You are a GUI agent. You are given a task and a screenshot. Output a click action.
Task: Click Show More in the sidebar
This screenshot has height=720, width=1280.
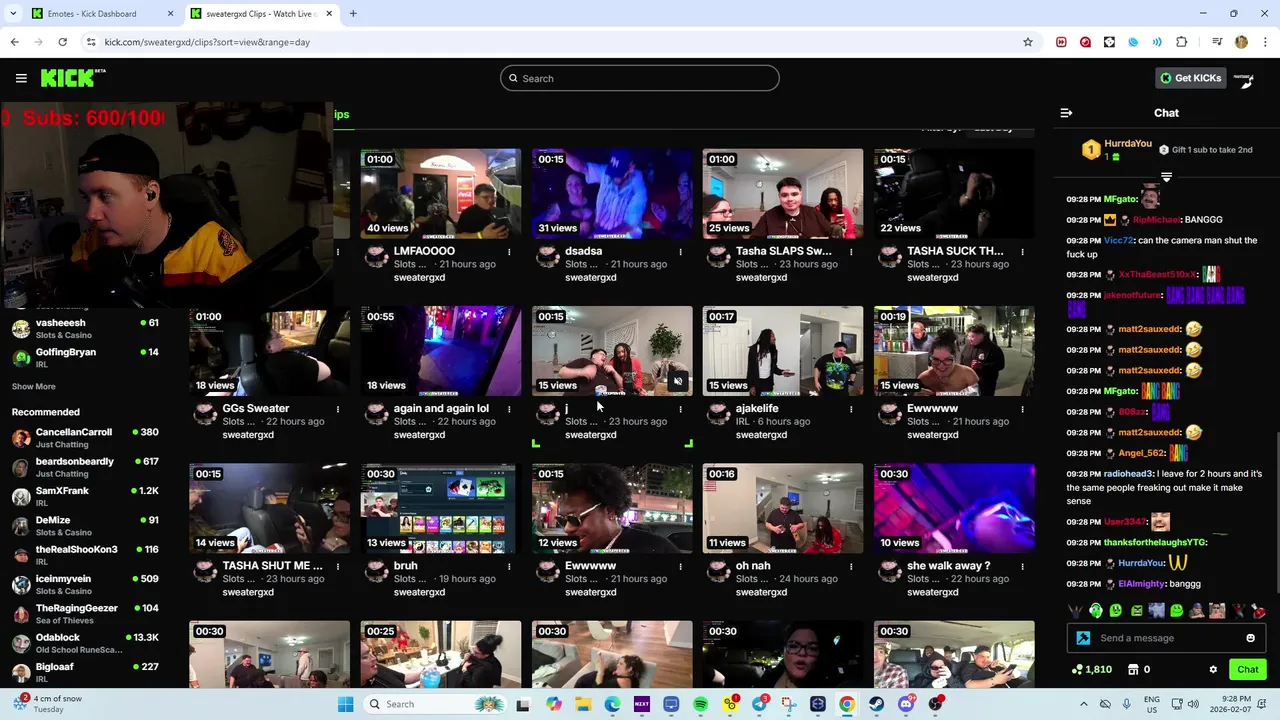(x=34, y=386)
